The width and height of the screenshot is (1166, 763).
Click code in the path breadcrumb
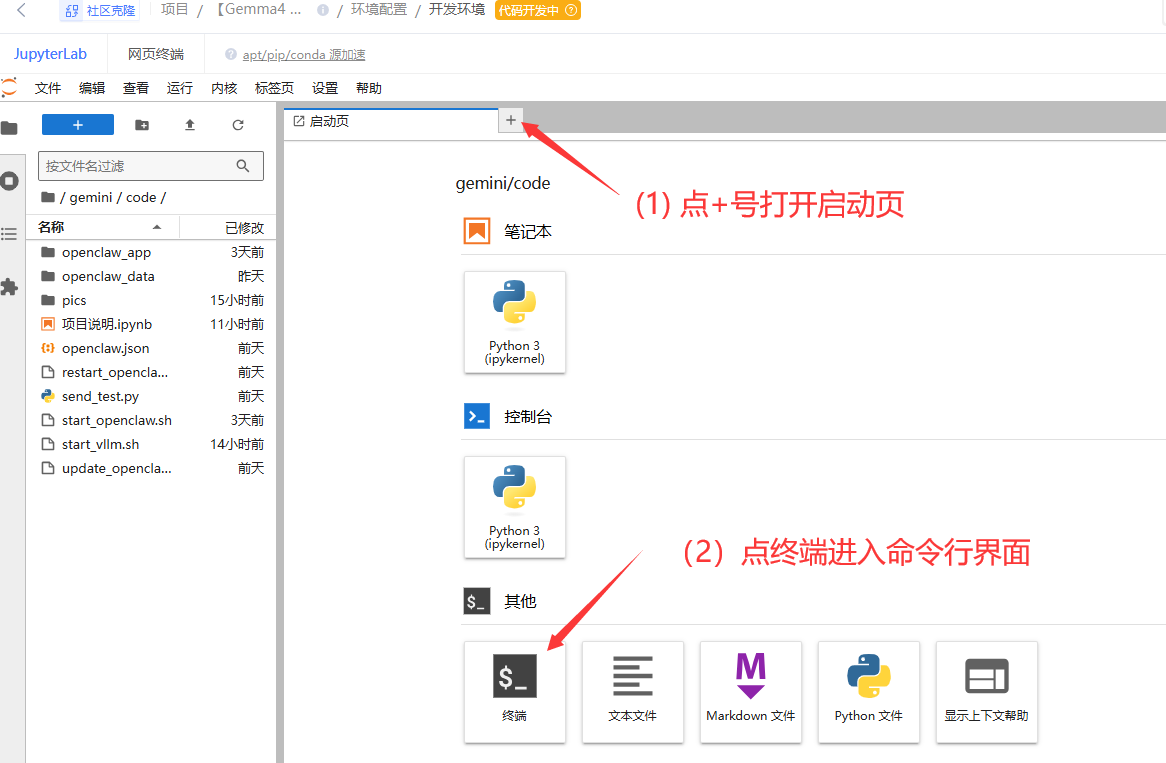point(141,197)
